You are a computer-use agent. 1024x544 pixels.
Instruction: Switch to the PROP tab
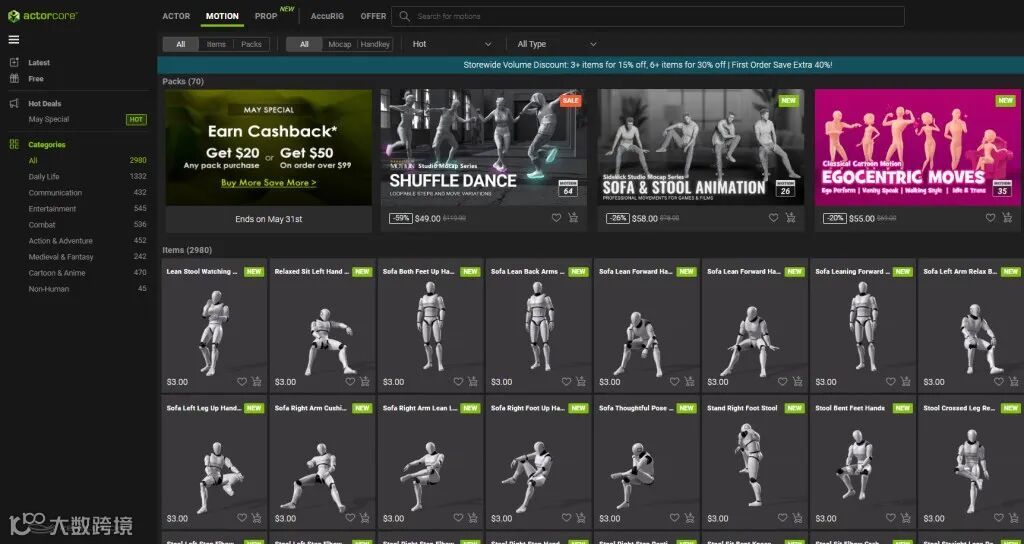click(x=266, y=16)
